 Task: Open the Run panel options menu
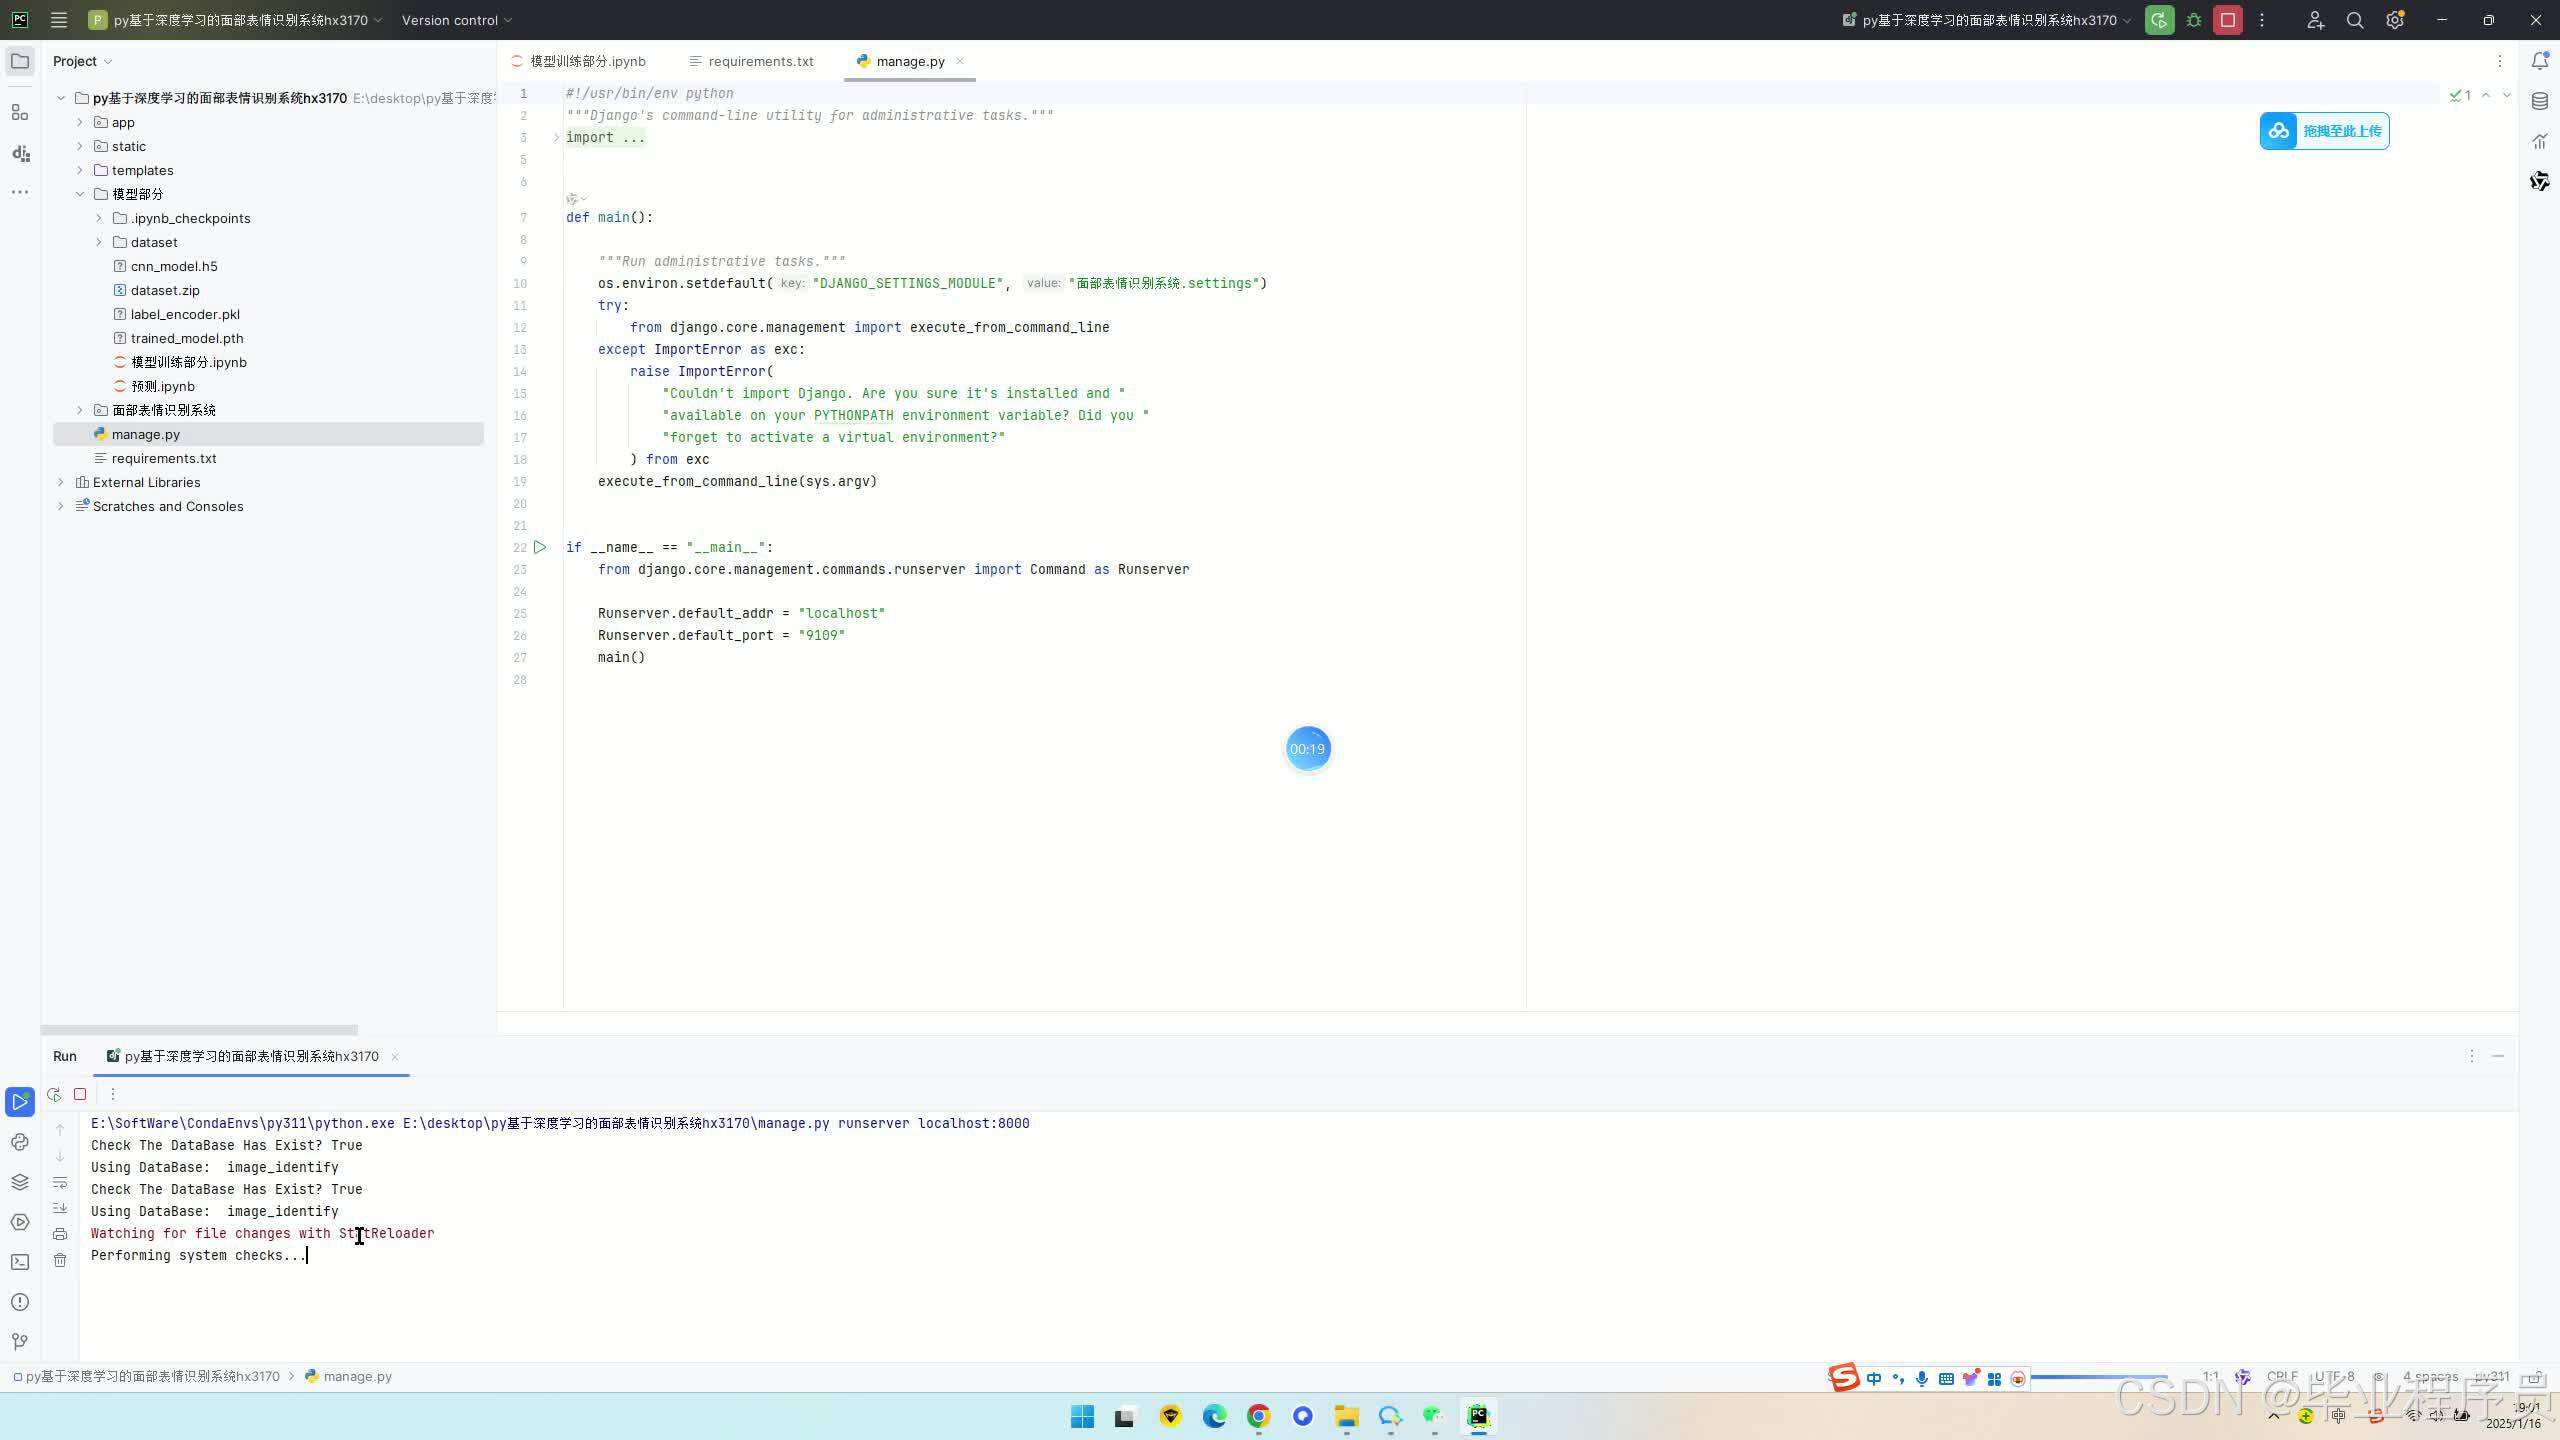2471,1056
